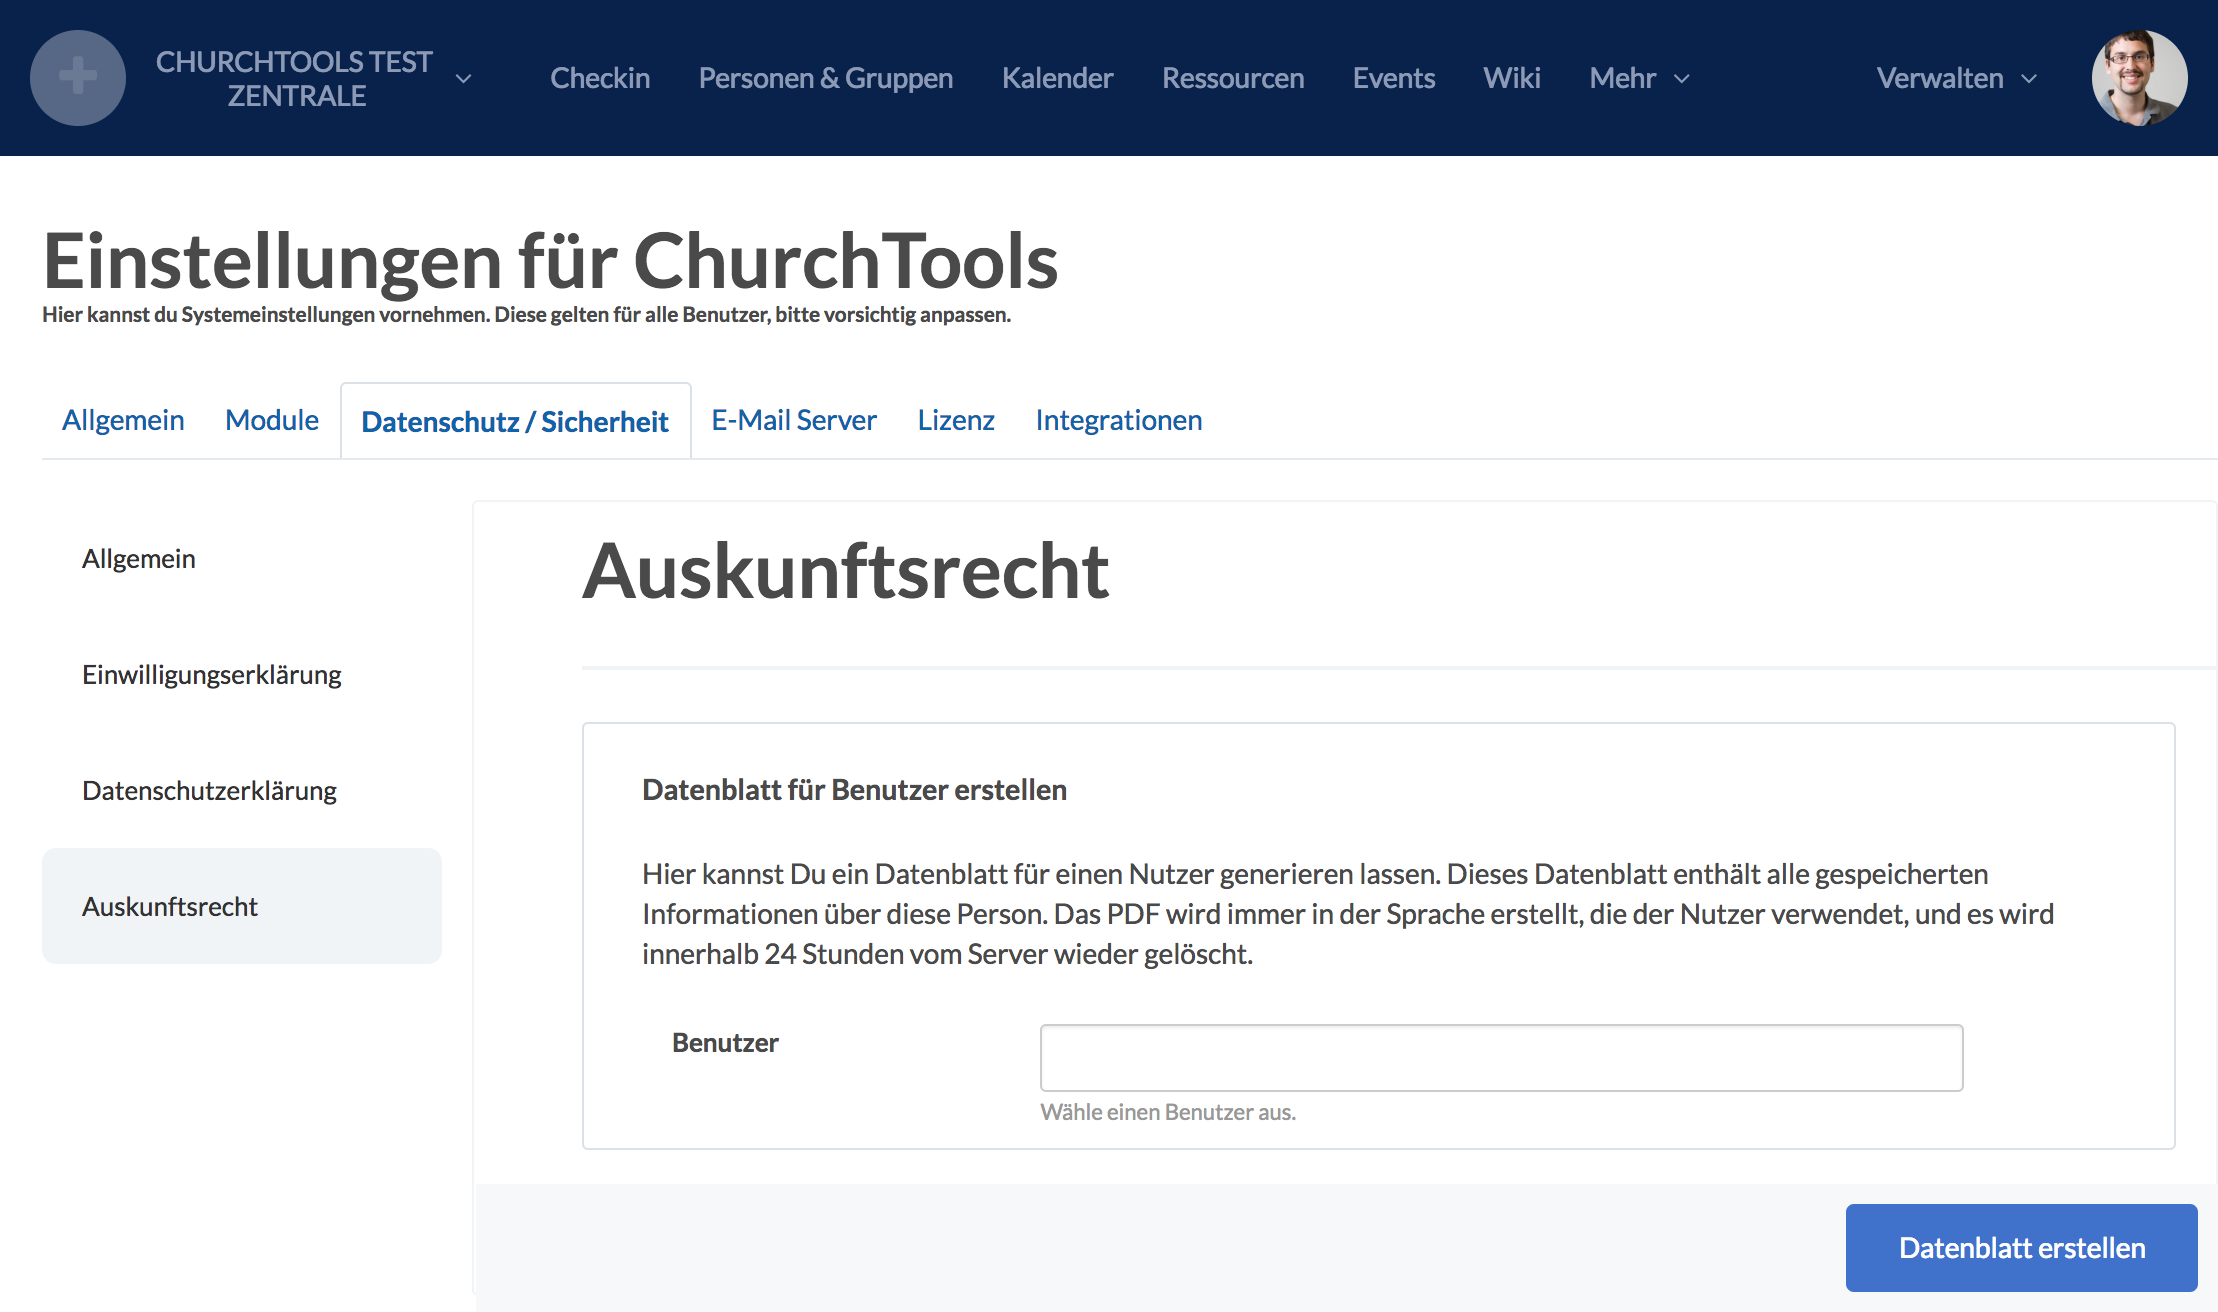
Task: Select the Datenschutz / Sicherheit tab
Action: [x=515, y=421]
